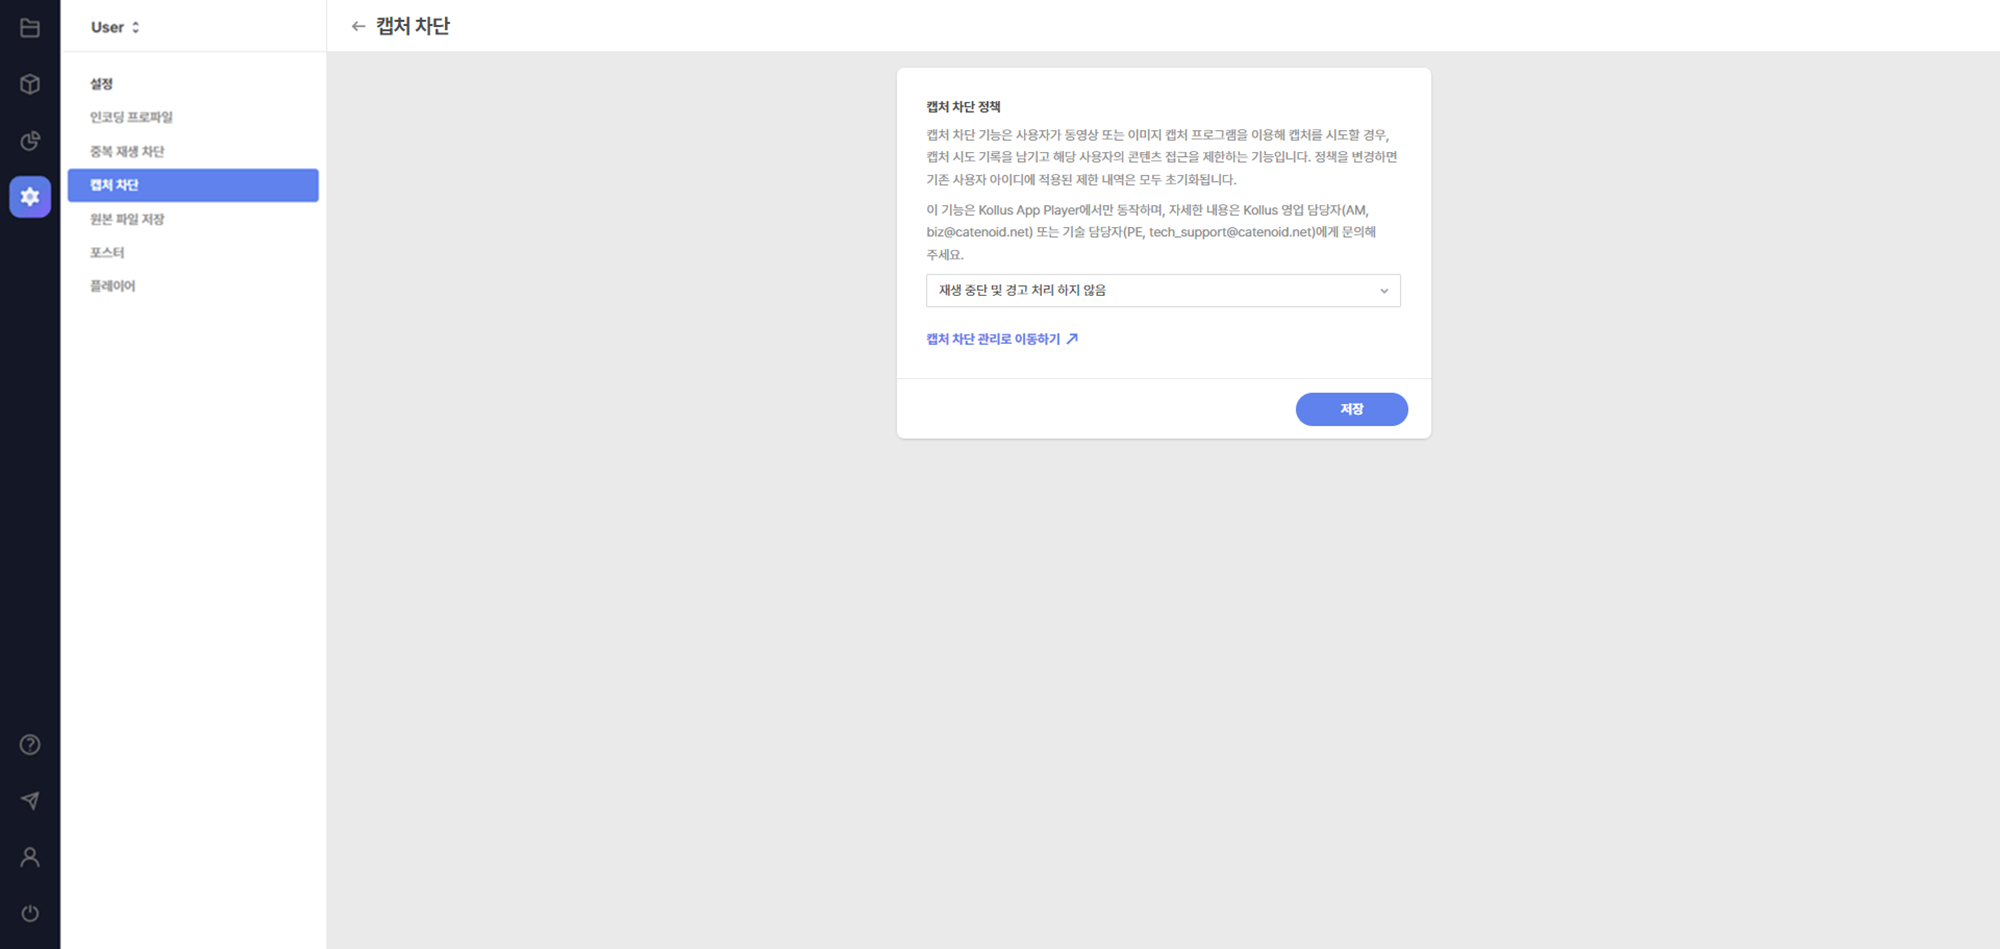Screen dimensions: 2000x949
Task: Go to 원본 파일 저장 settings
Action: tap(127, 219)
